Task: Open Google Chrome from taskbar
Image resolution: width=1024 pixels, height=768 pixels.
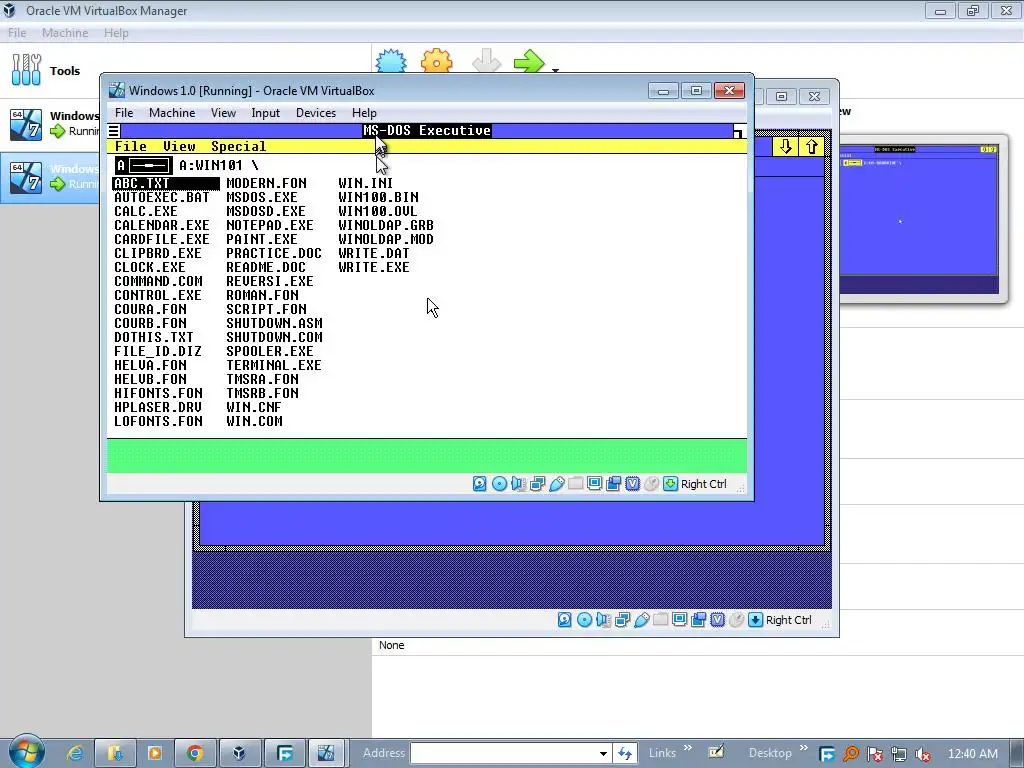Action: 194,754
